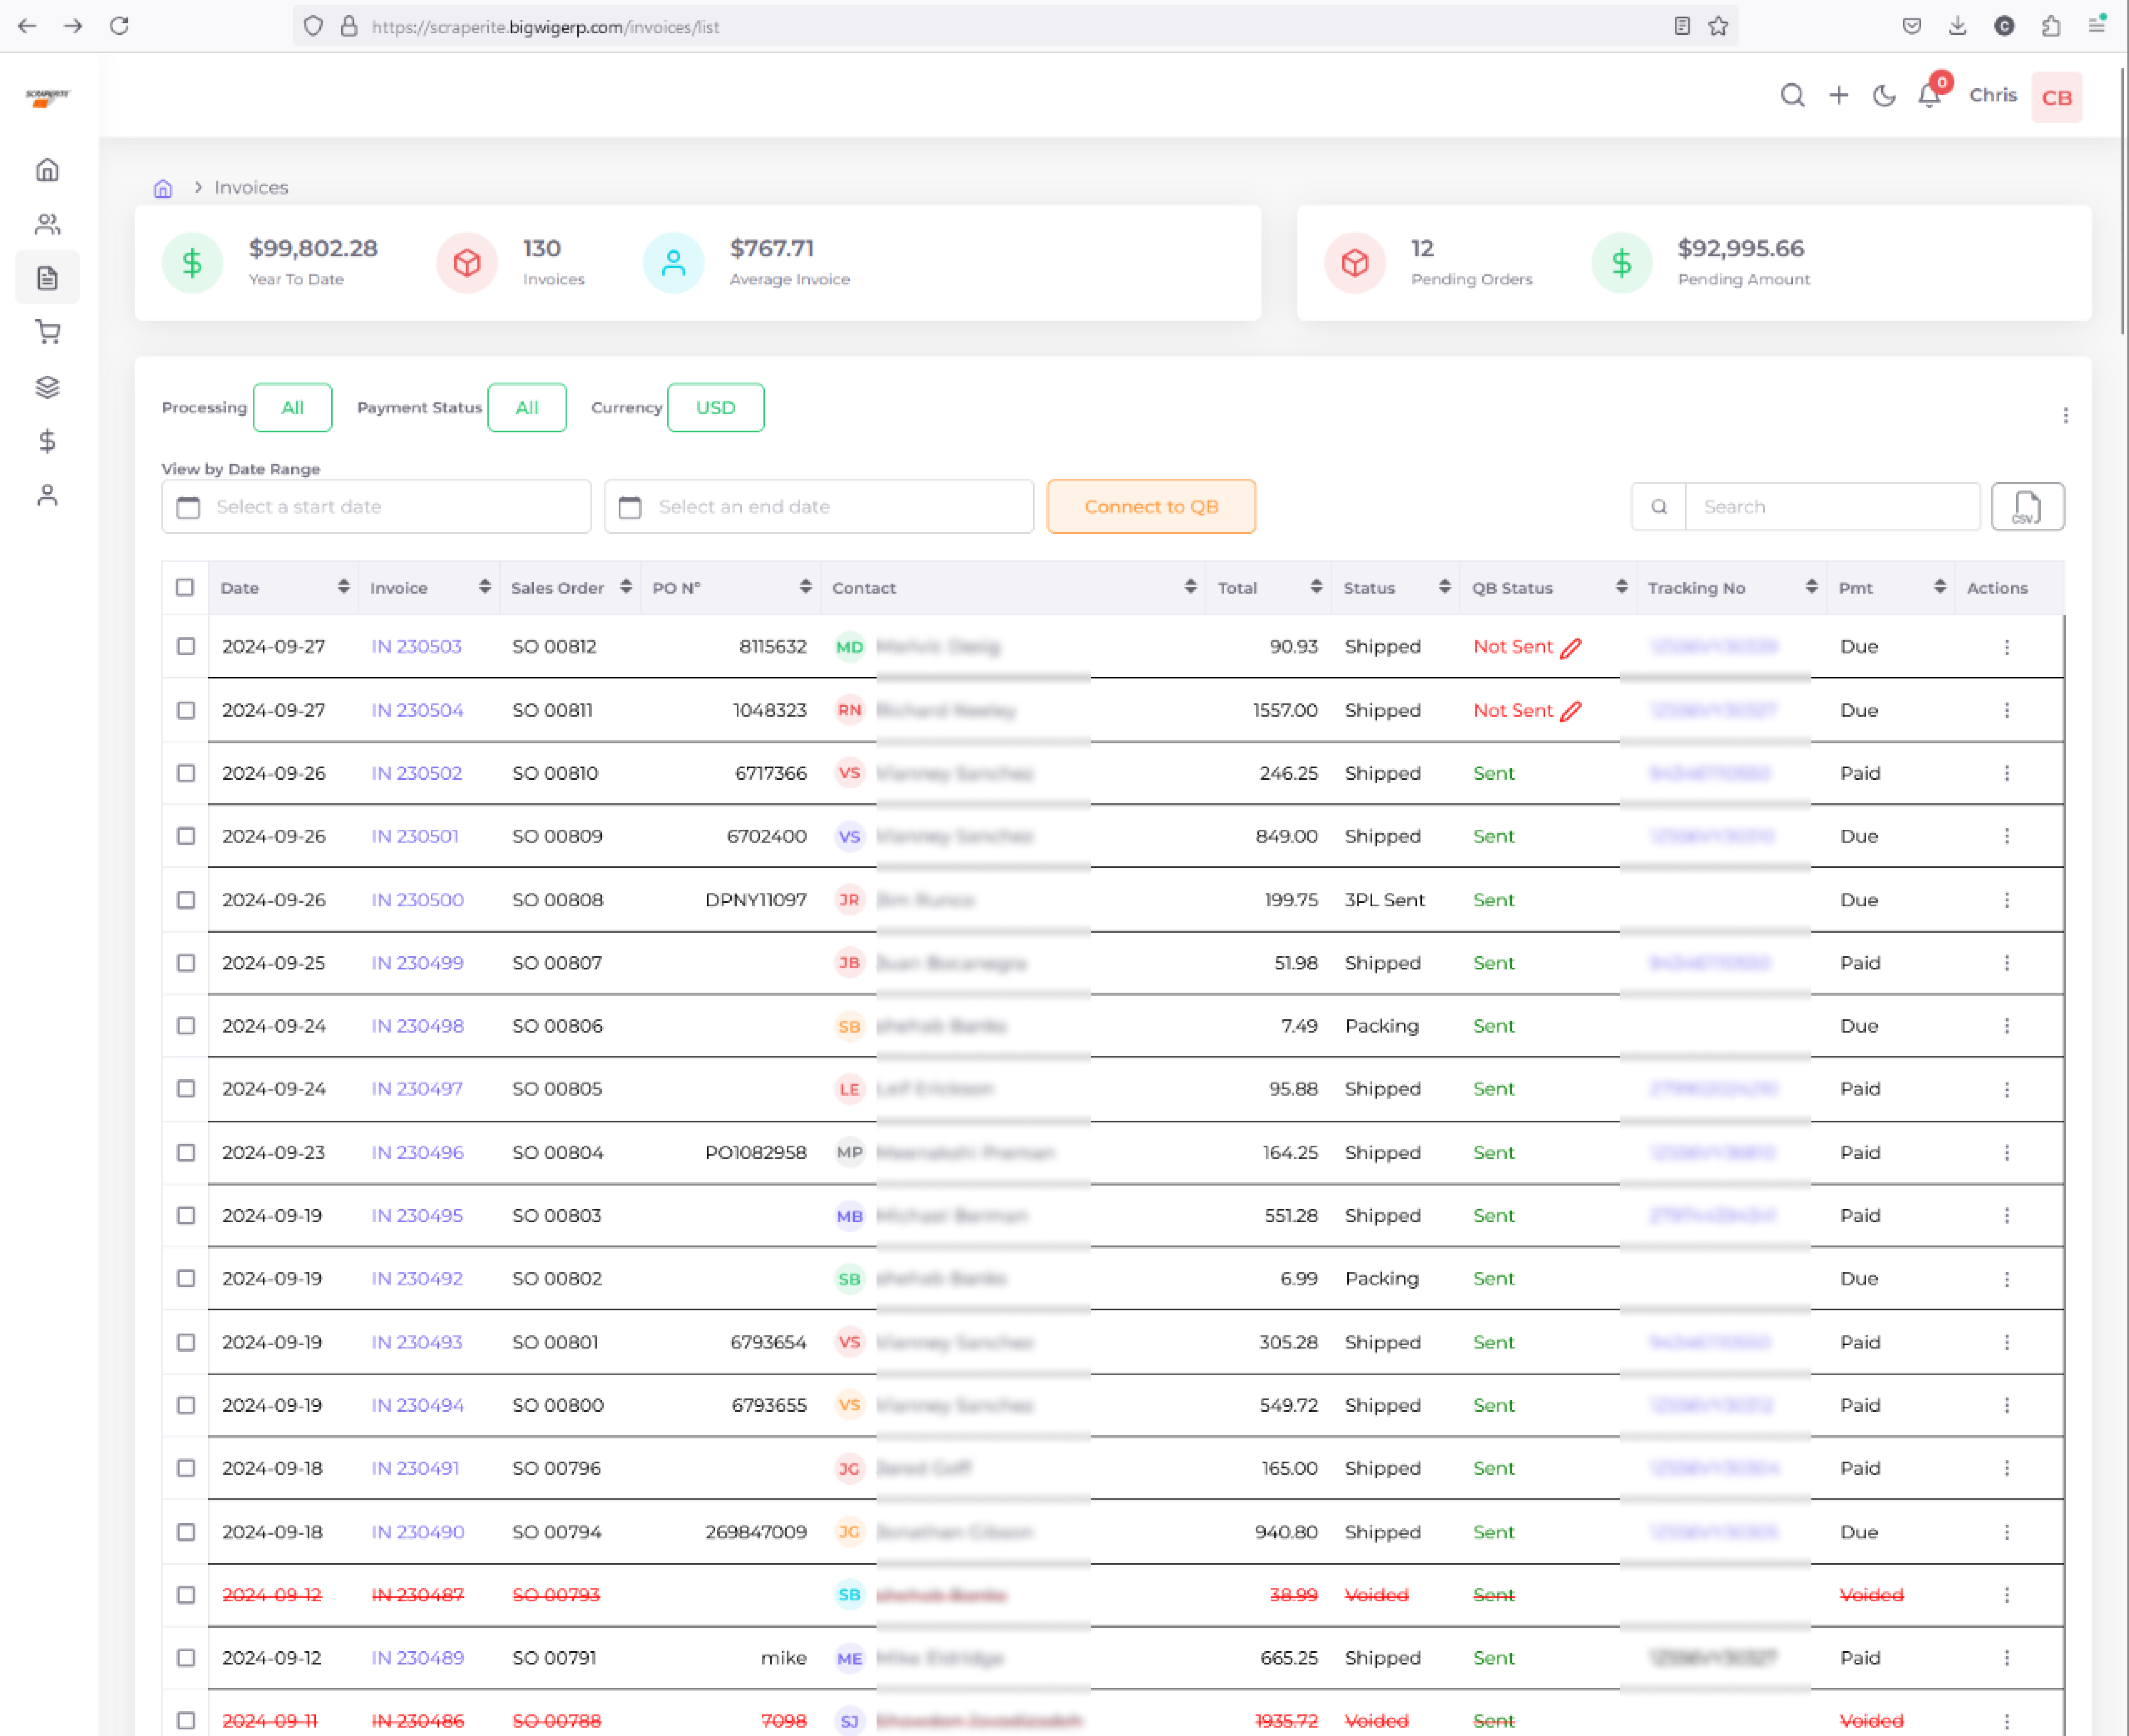Sort table by Pmt column
2129x1736 pixels.
(1940, 587)
